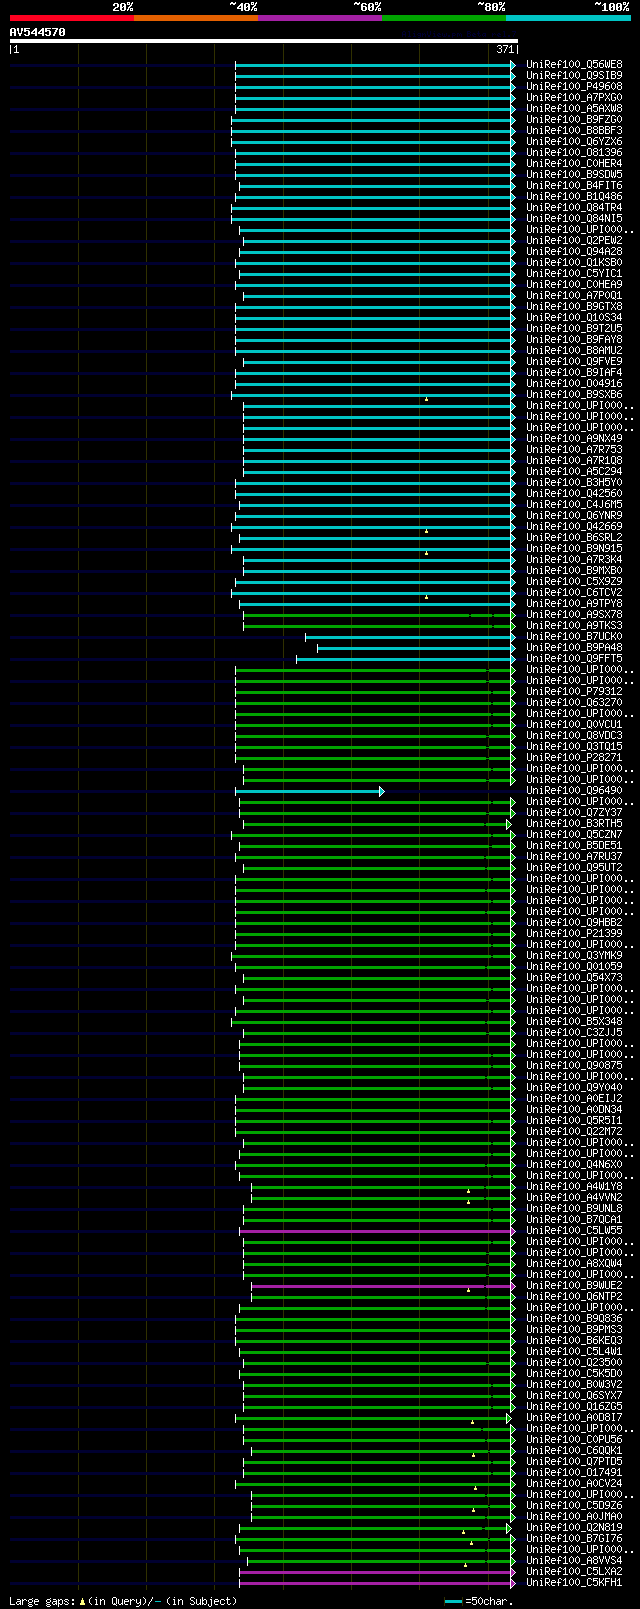The image size is (640, 1609).
Task: Select the UniRef100_Q84TR4 label
Action: click(574, 207)
